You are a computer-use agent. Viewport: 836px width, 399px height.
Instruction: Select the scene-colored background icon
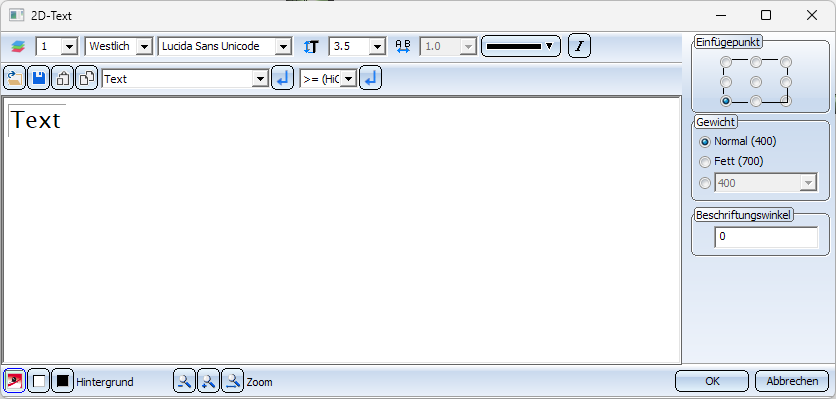coord(14,381)
